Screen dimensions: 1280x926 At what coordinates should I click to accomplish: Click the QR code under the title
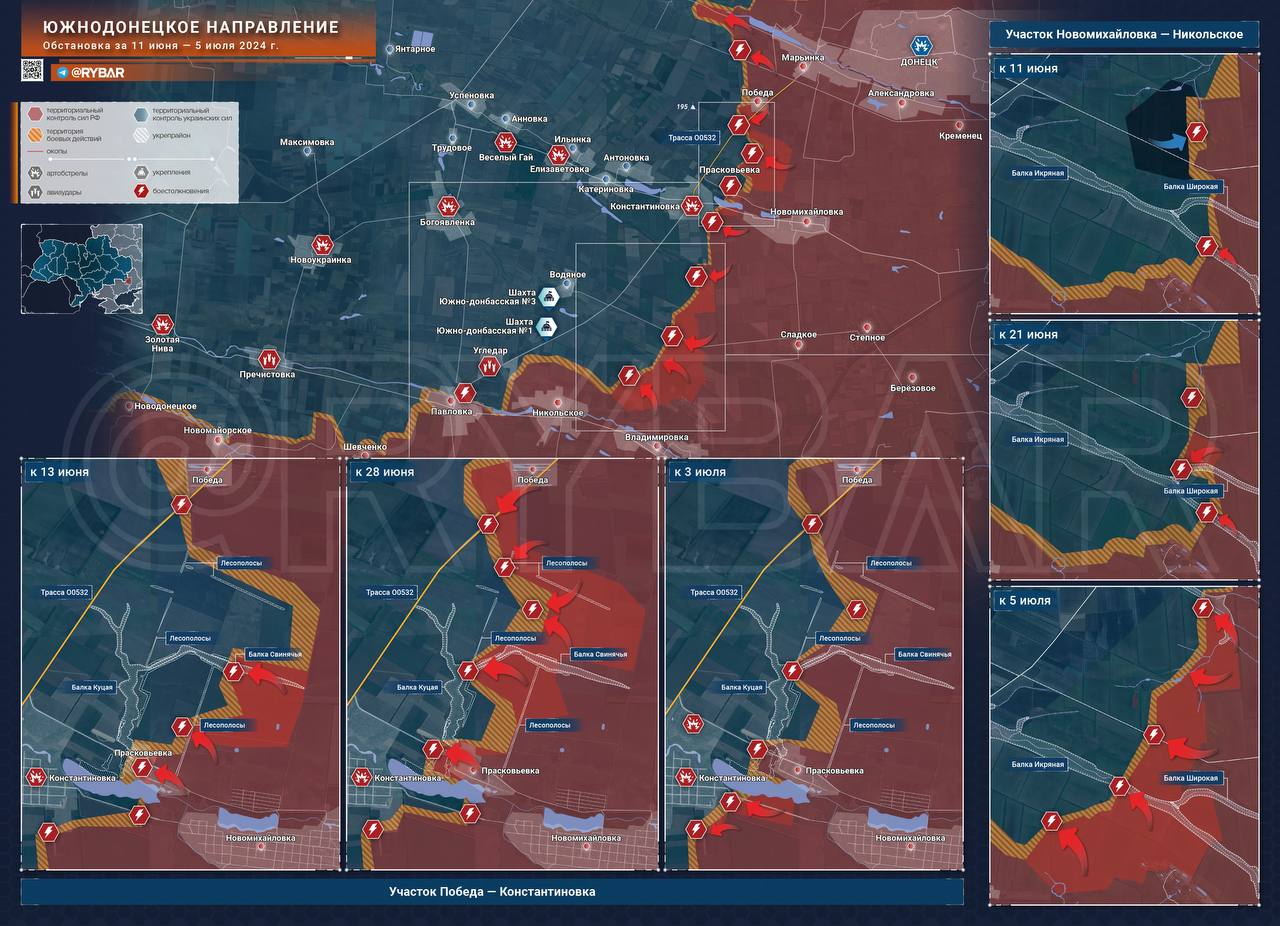[32, 70]
